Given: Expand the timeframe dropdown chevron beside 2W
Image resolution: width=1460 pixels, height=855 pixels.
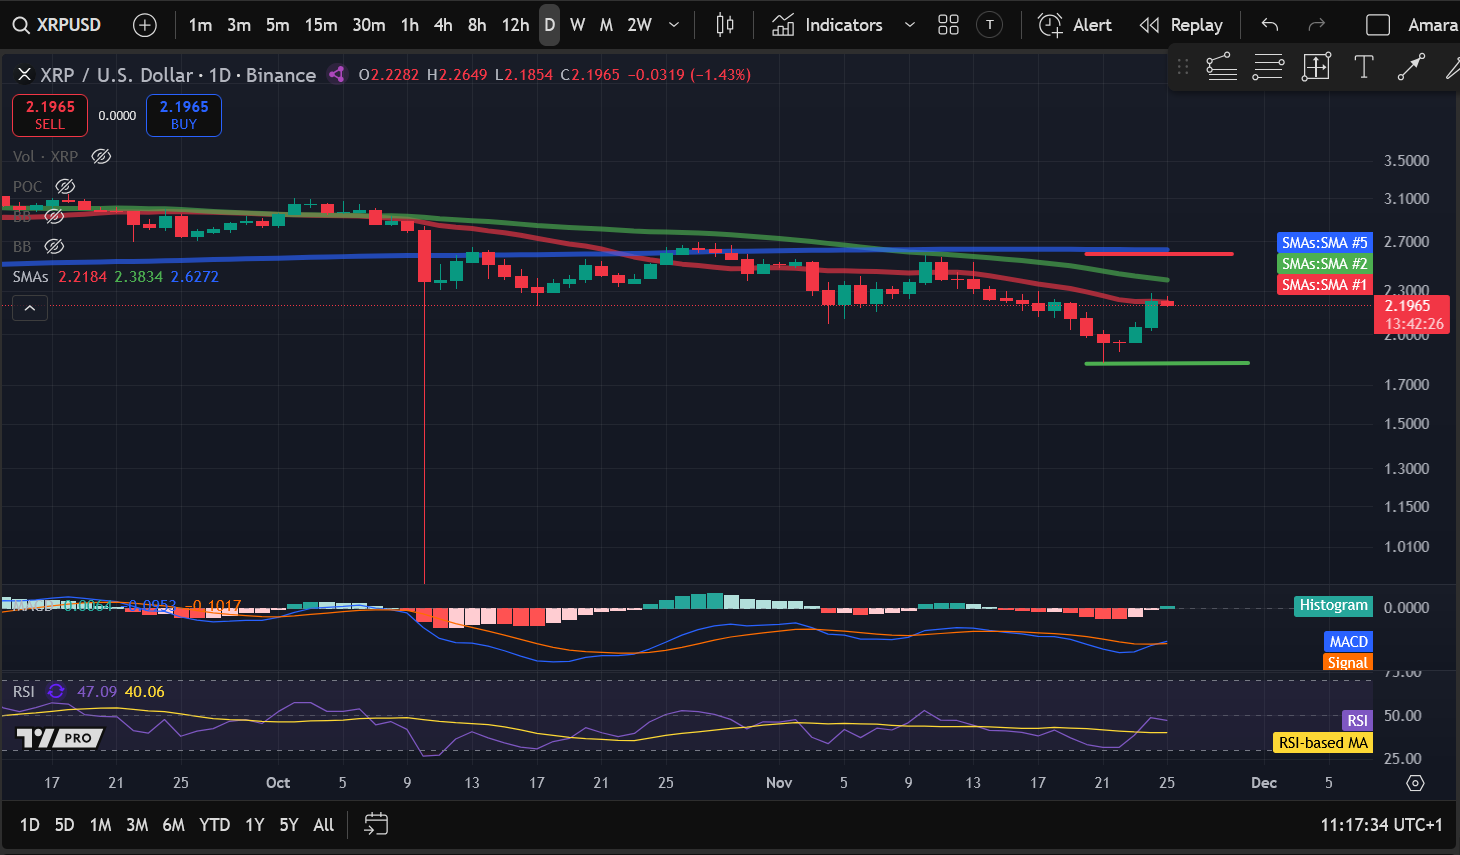Looking at the screenshot, I should (x=674, y=24).
